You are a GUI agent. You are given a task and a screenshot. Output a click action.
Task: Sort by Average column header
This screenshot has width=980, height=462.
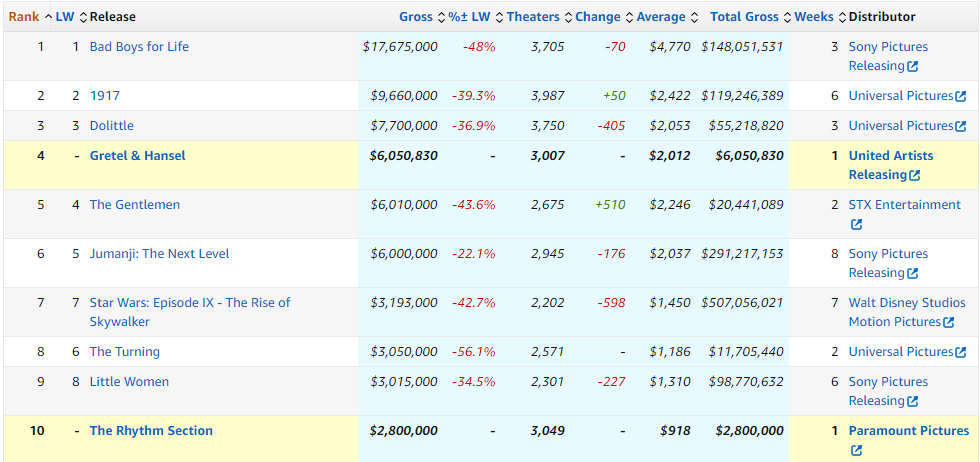661,17
